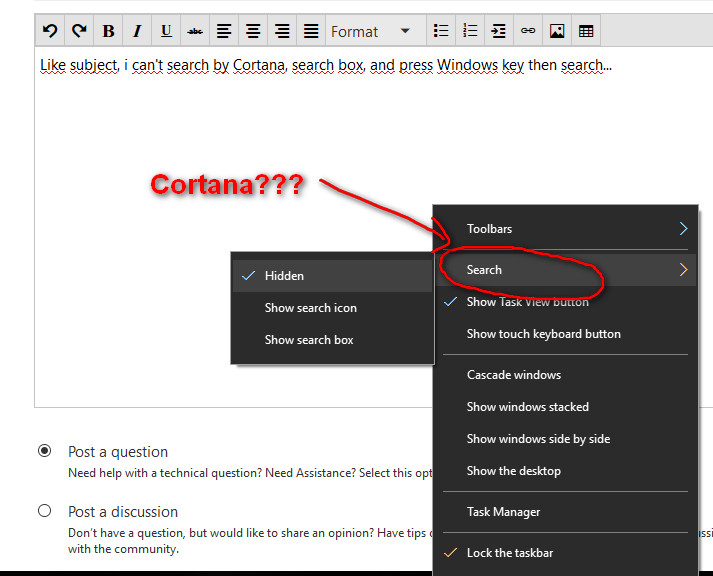Insert a numbered list
The width and height of the screenshot is (713, 576).
click(470, 31)
